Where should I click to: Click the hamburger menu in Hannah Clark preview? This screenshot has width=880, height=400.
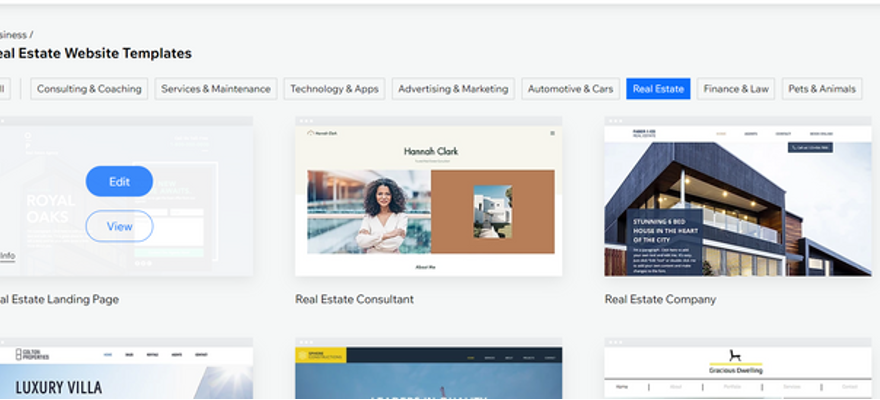552,133
